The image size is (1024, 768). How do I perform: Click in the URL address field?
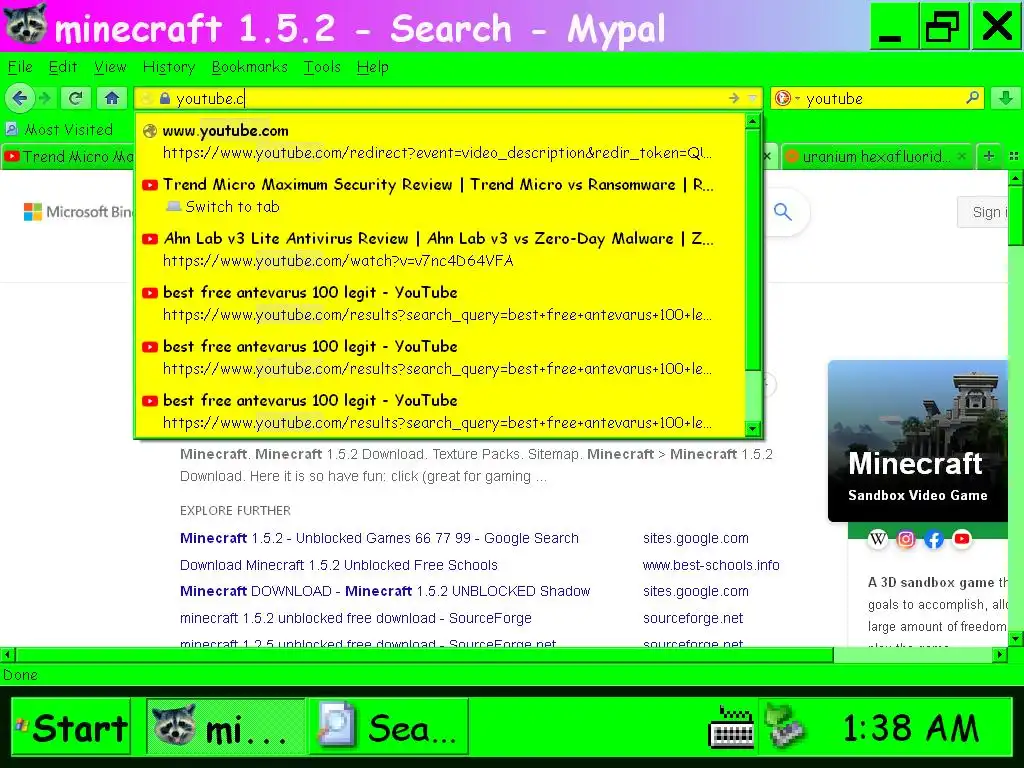tap(448, 99)
